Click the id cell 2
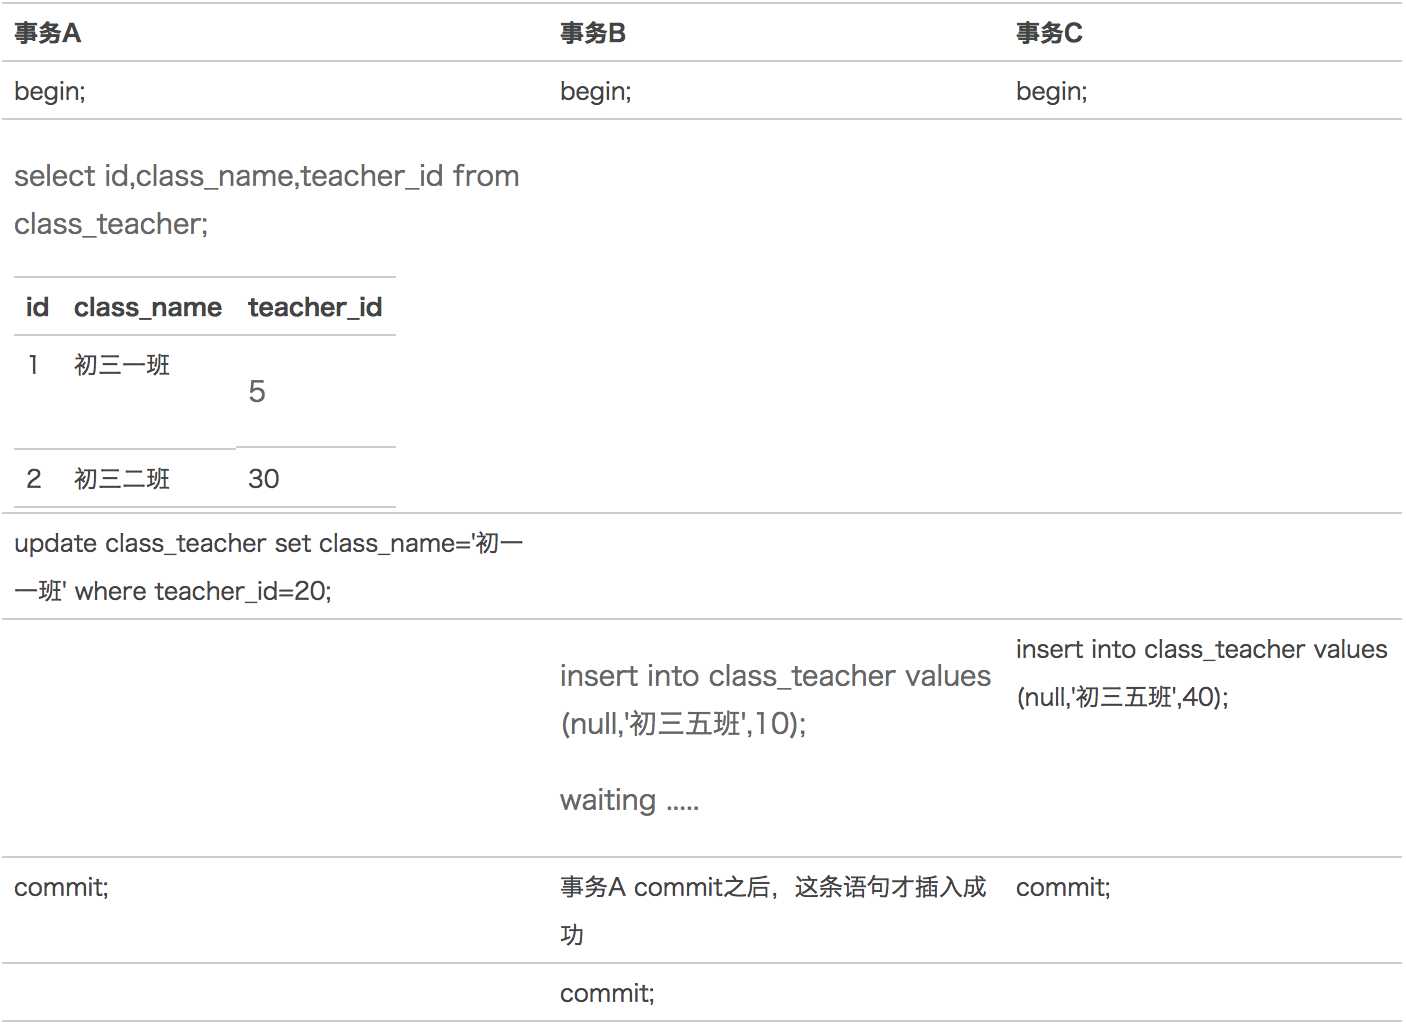The image size is (1406, 1026). click(34, 479)
